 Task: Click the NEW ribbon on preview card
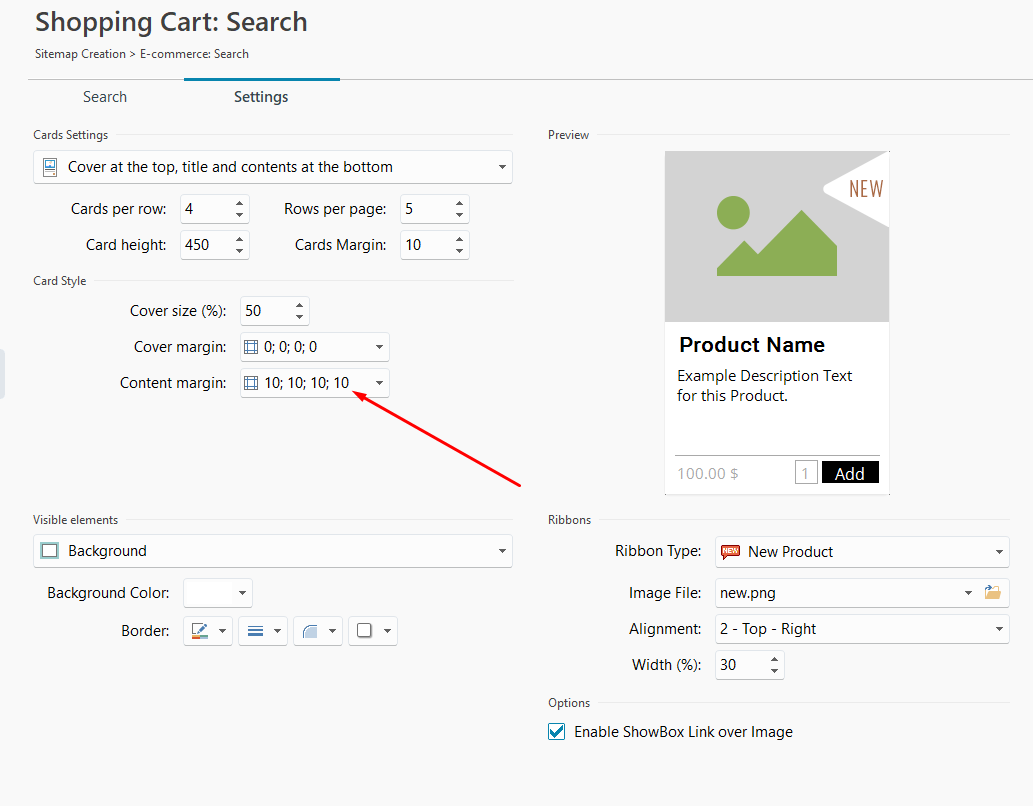864,189
